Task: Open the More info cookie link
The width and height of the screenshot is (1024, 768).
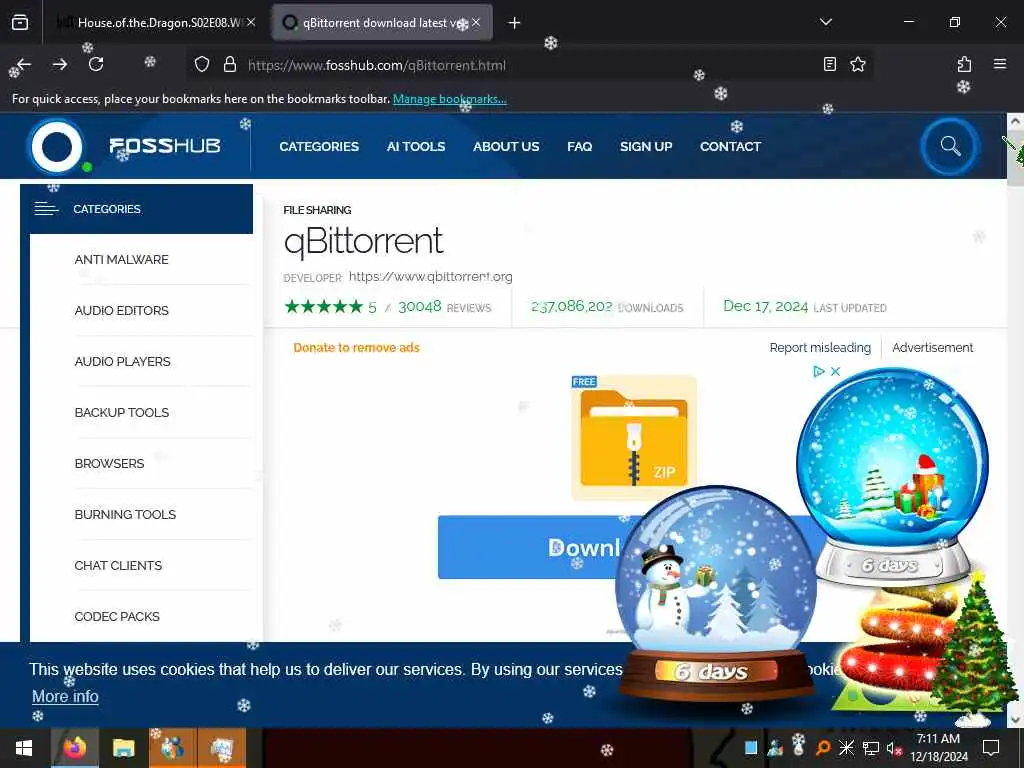Action: pyautogui.click(x=65, y=697)
